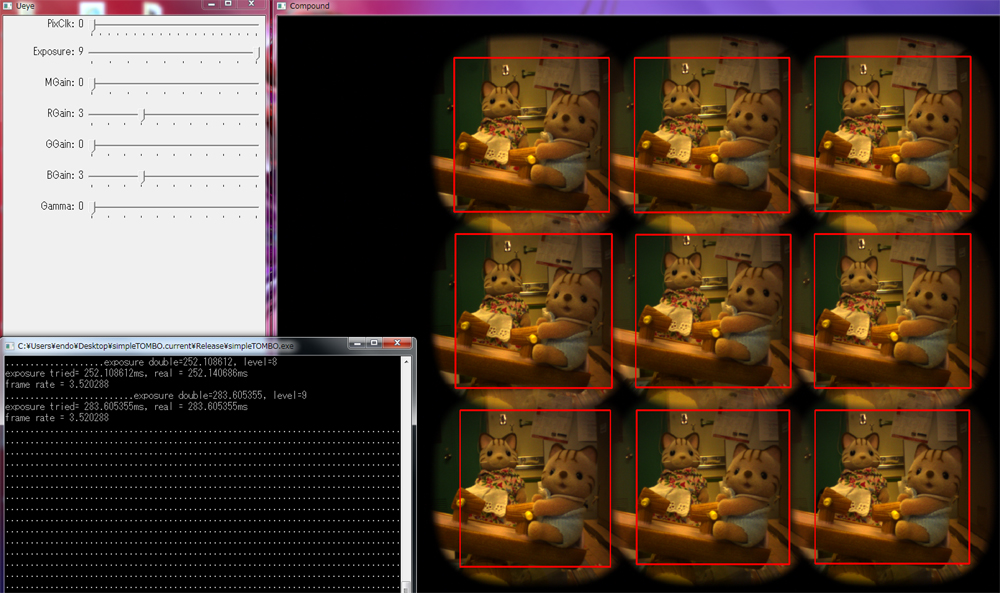1000x593 pixels.
Task: Click the simpleTOMBO.exe path in console title
Action: (x=156, y=346)
